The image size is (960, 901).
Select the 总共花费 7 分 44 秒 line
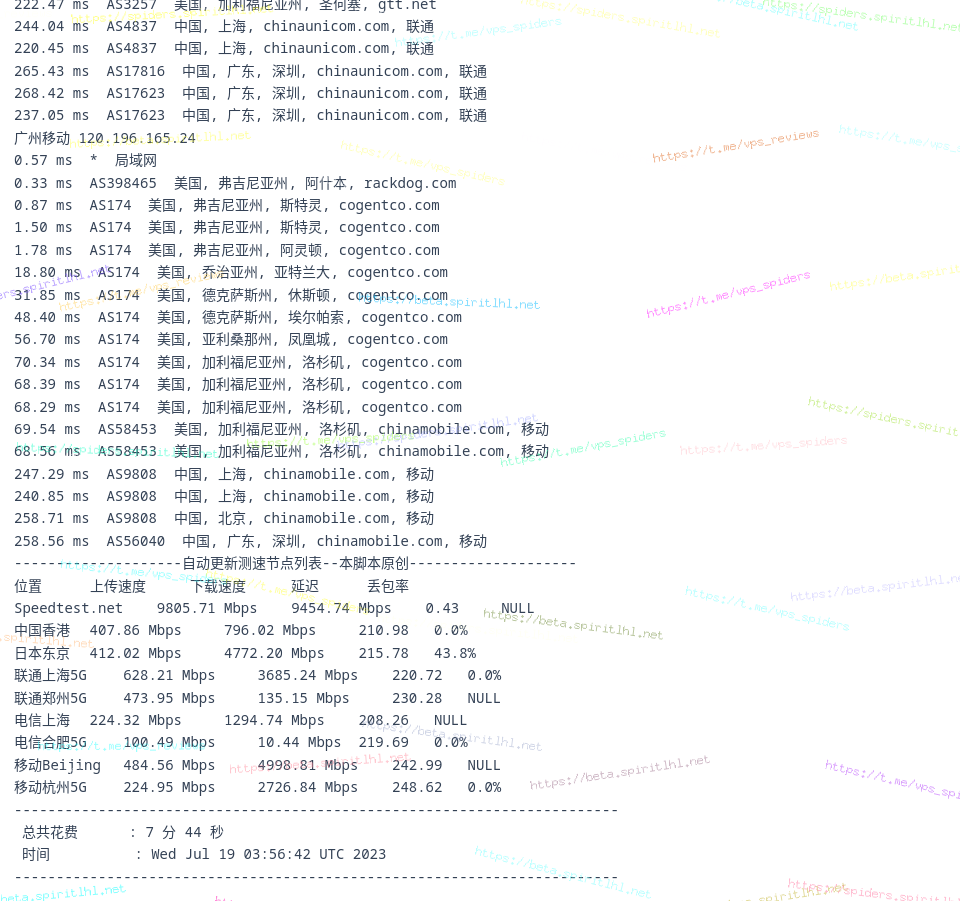coord(123,832)
